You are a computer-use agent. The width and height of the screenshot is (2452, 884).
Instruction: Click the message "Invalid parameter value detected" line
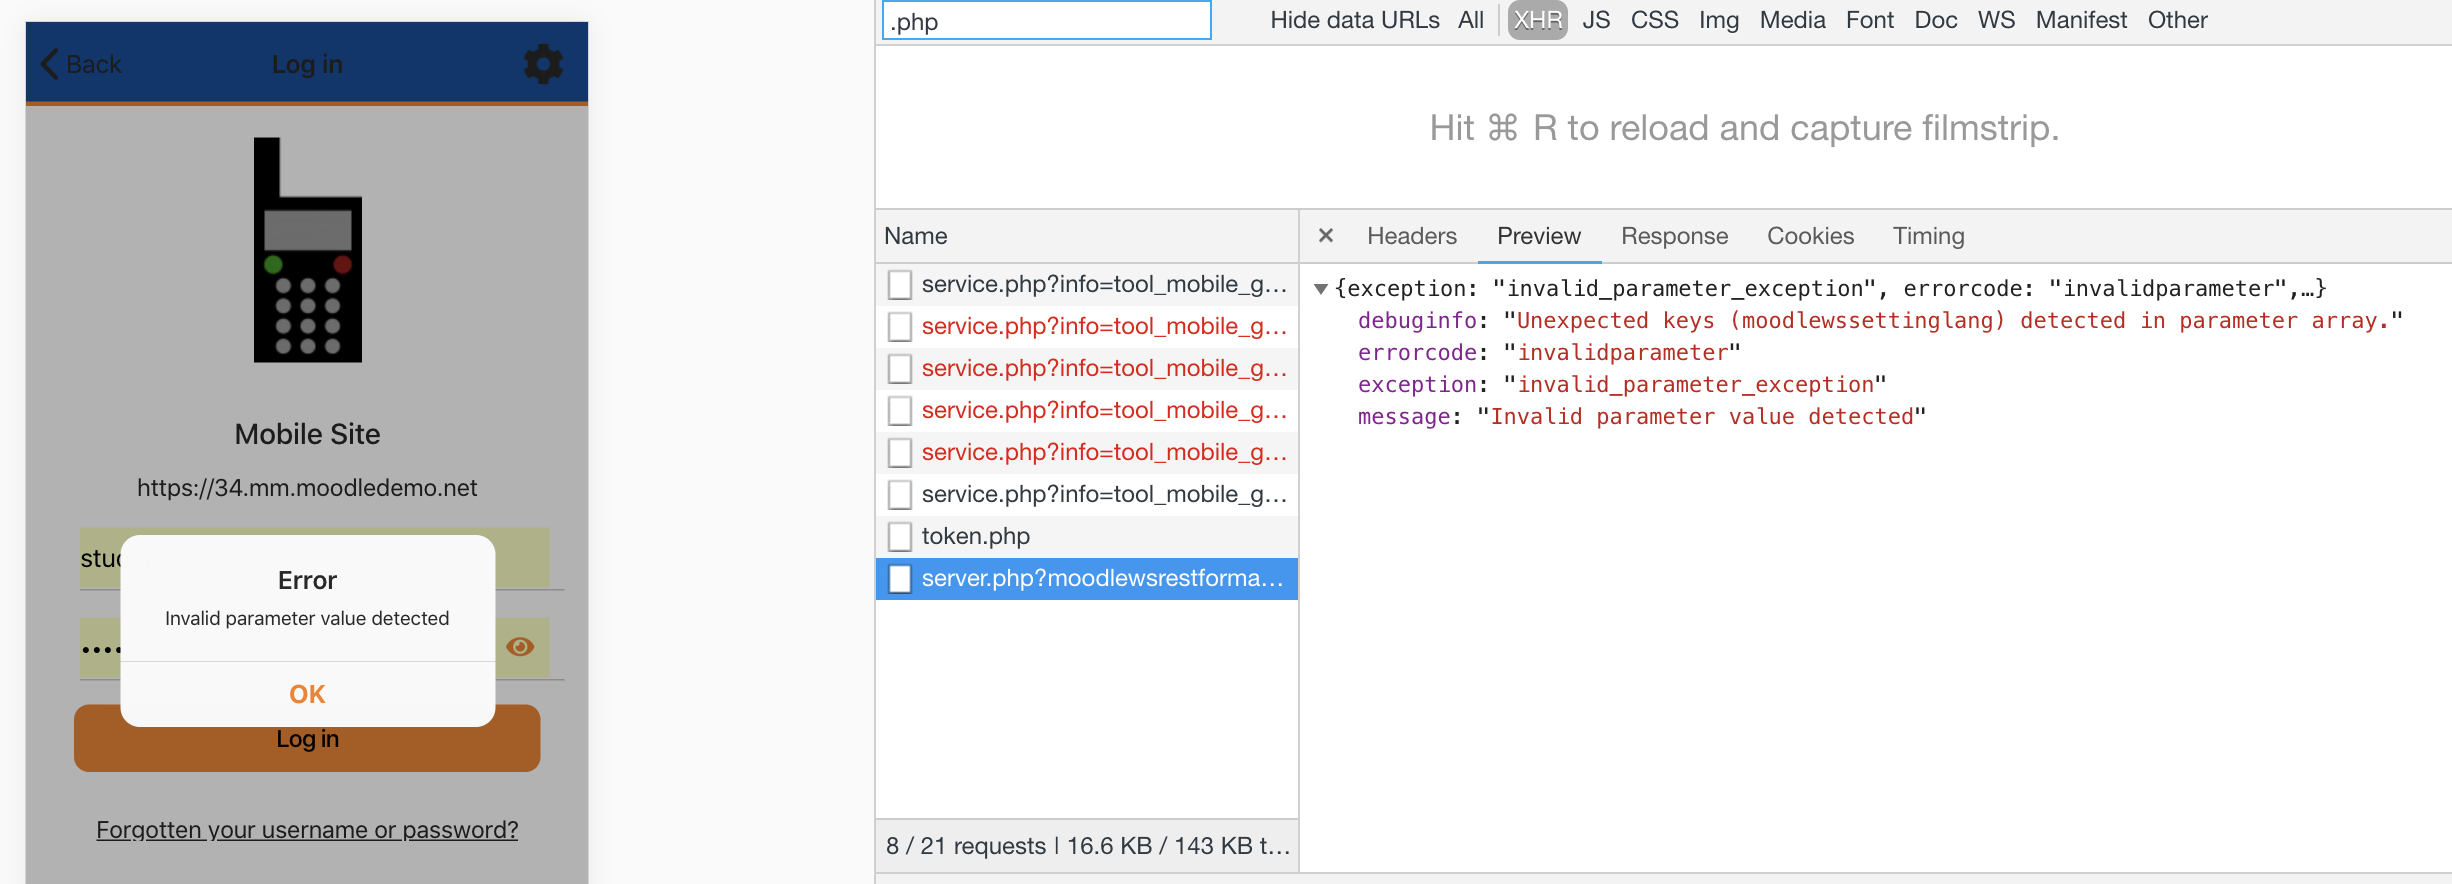[x=1642, y=417]
